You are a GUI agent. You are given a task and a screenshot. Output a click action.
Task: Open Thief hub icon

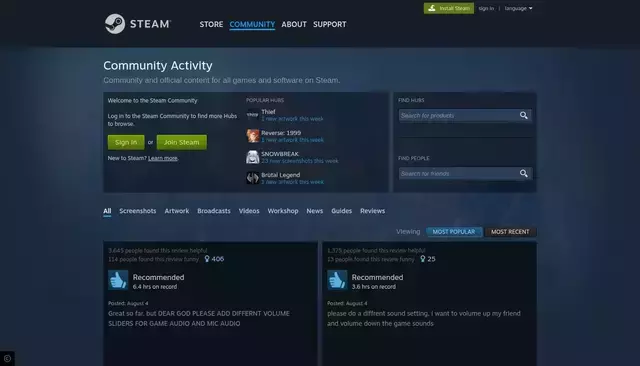253,115
